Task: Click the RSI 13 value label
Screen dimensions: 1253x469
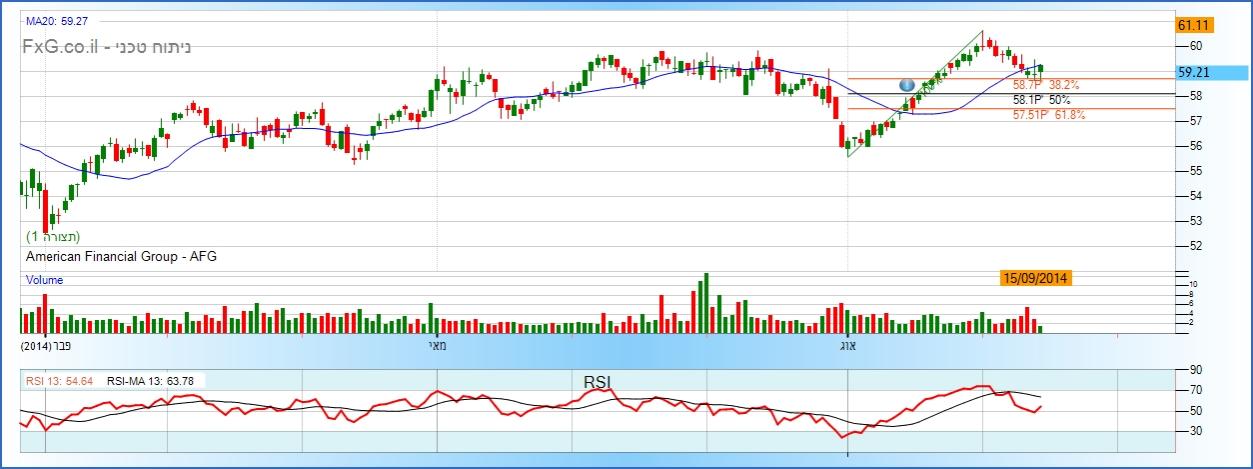Action: (x=60, y=380)
